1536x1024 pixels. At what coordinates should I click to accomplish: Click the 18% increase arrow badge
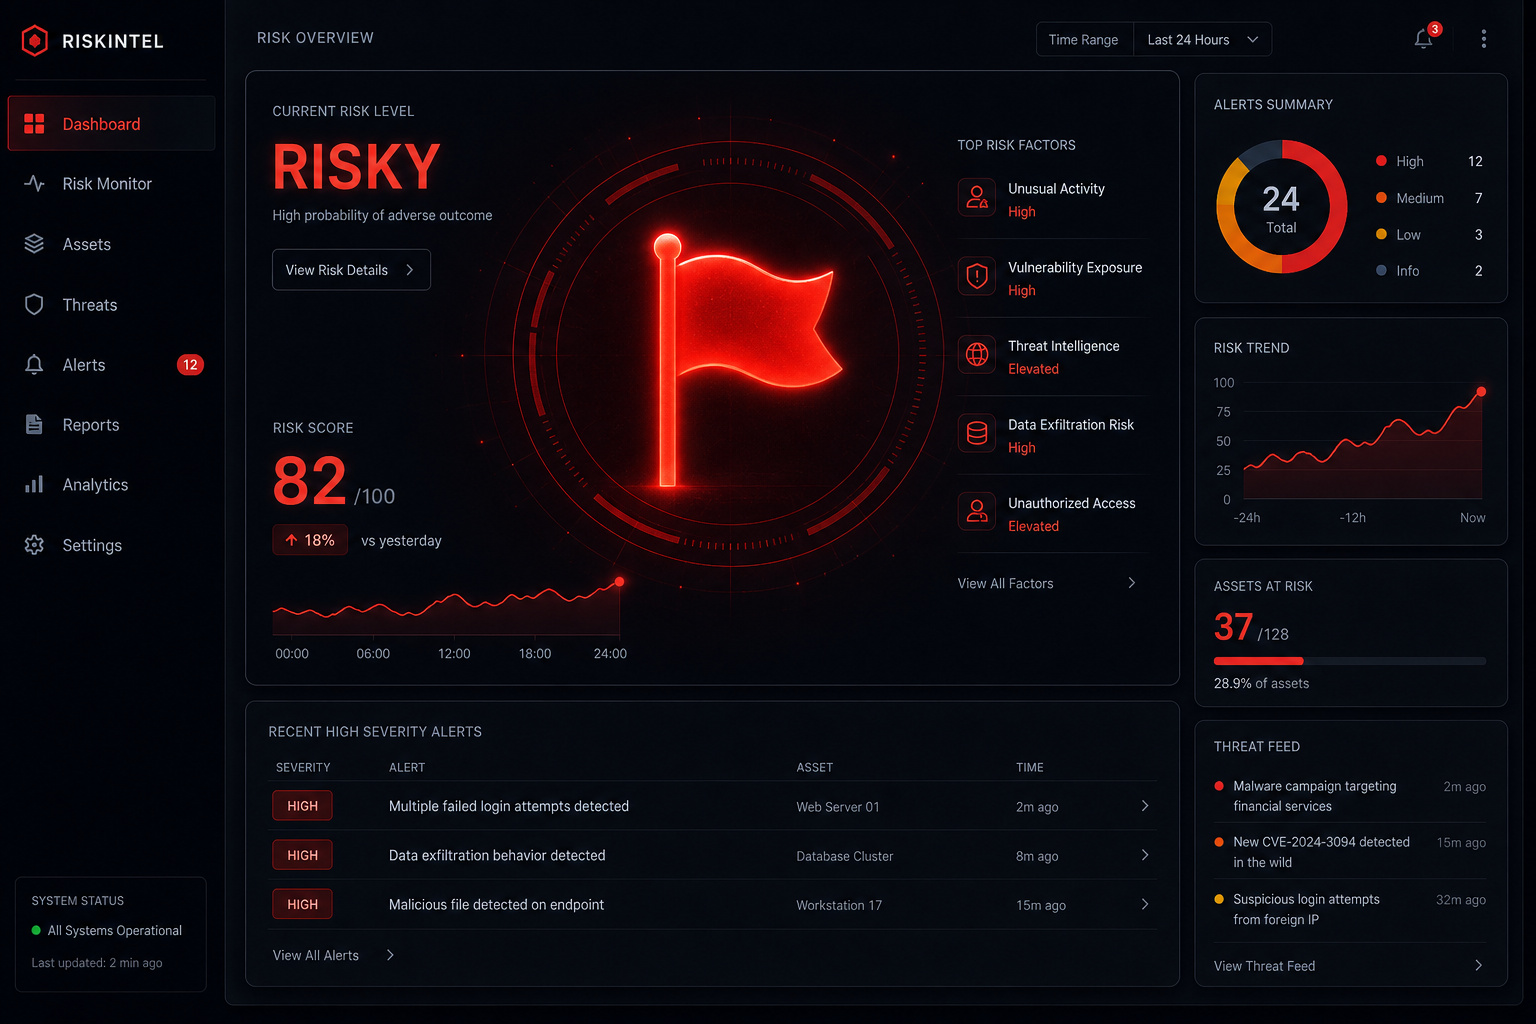coord(310,540)
